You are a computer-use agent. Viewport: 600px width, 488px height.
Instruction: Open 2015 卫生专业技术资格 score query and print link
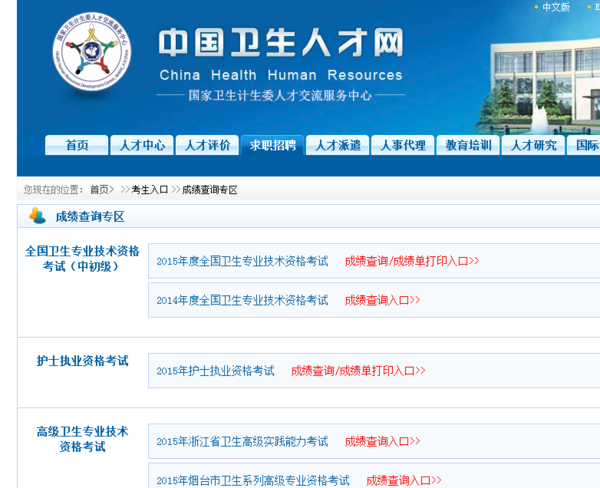[x=412, y=261]
